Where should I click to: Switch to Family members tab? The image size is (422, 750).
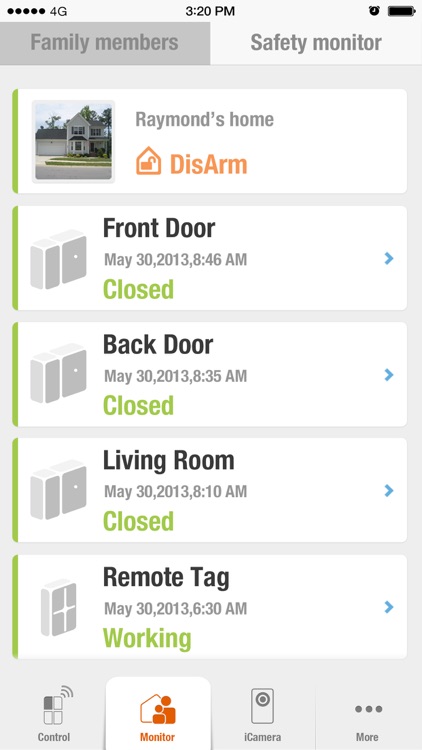click(105, 43)
